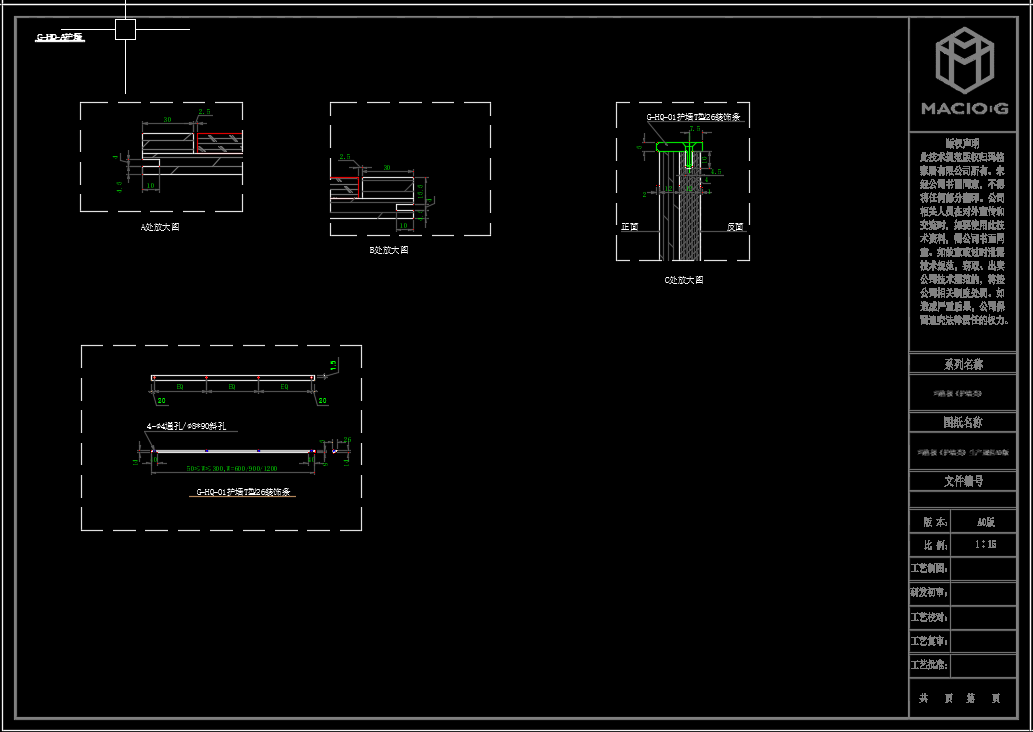Click the '反面' label in detail C
Viewport: 1033px width, 732px height.
tap(735, 227)
